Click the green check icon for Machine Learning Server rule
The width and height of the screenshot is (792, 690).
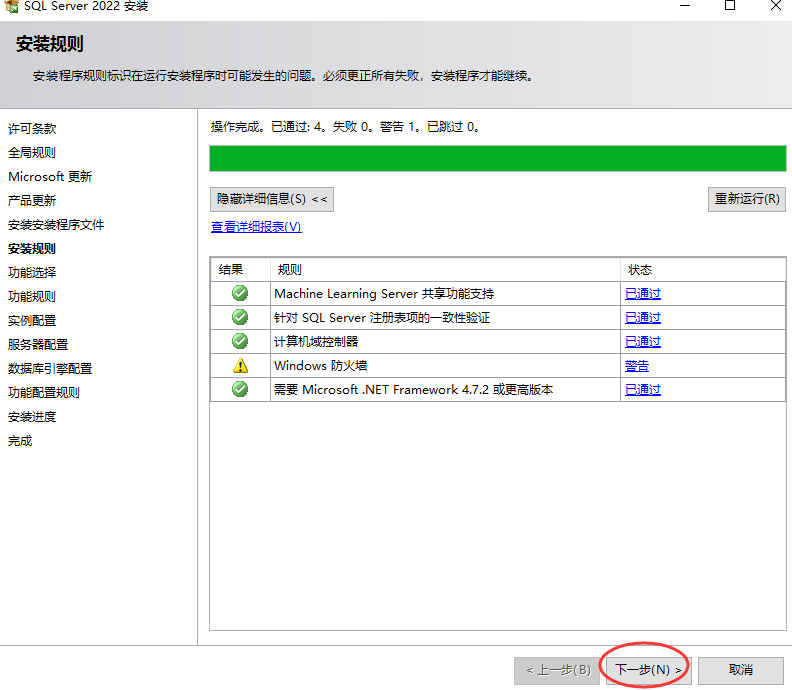point(240,293)
